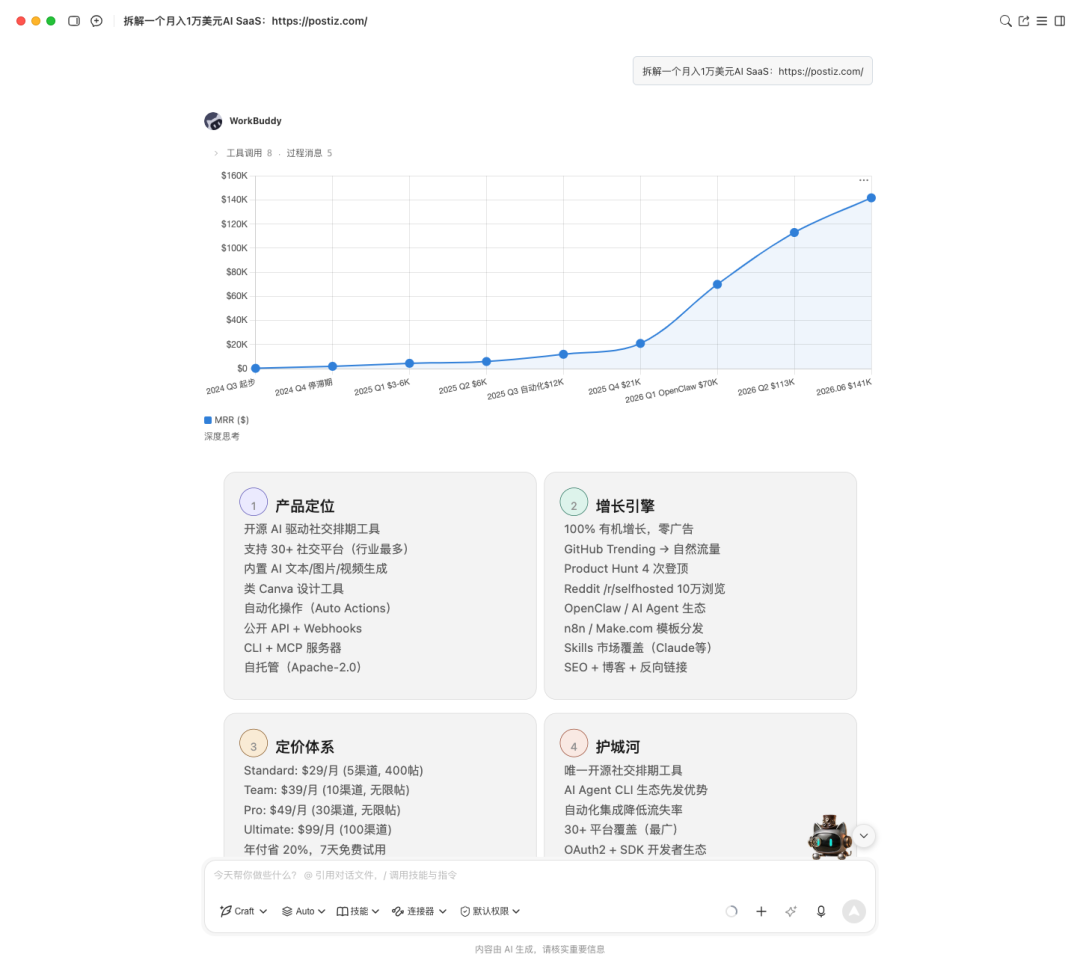Click the $160K y-axis label
Screen dimensions: 1080x963
coord(234,176)
